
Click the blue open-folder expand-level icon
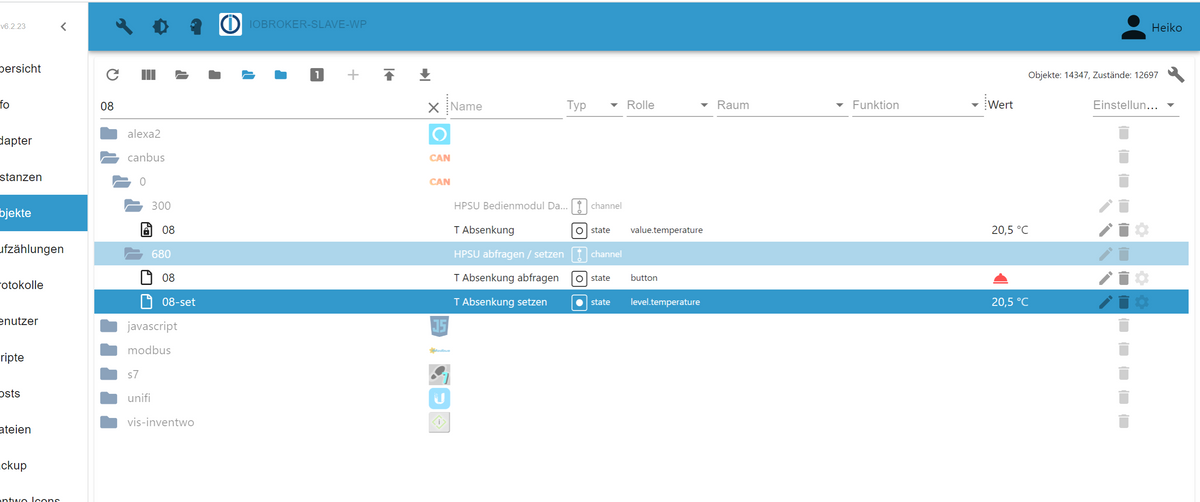248,75
